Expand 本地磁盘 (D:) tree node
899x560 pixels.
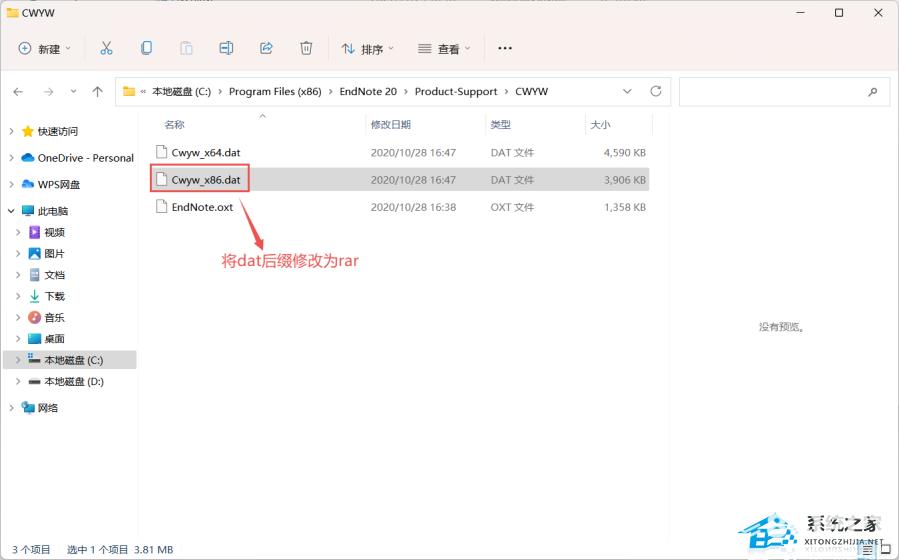point(18,381)
